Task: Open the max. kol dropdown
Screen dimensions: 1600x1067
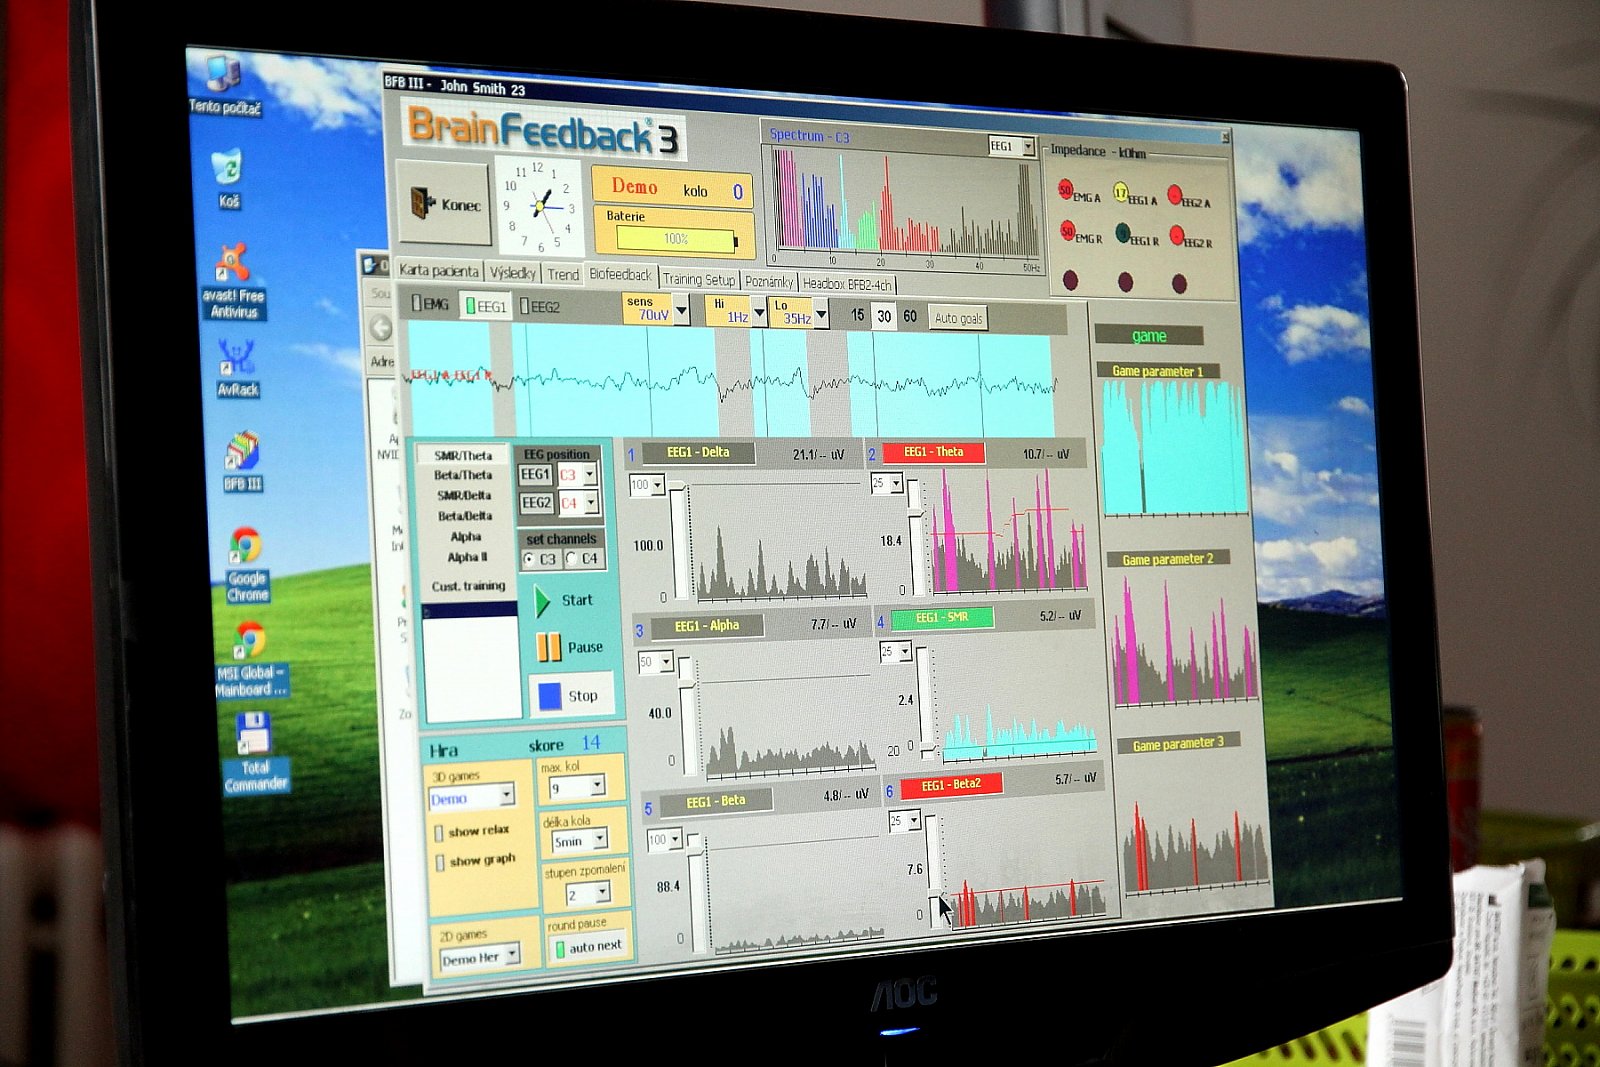Action: pos(597,786)
